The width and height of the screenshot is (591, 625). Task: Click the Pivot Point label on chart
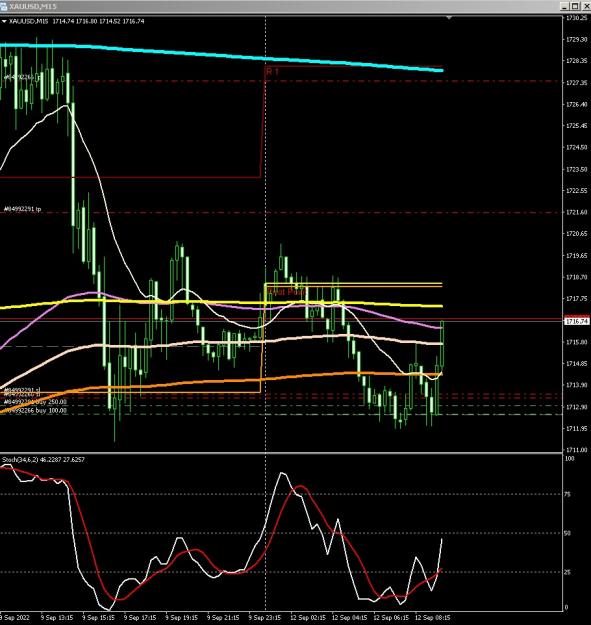(287, 292)
